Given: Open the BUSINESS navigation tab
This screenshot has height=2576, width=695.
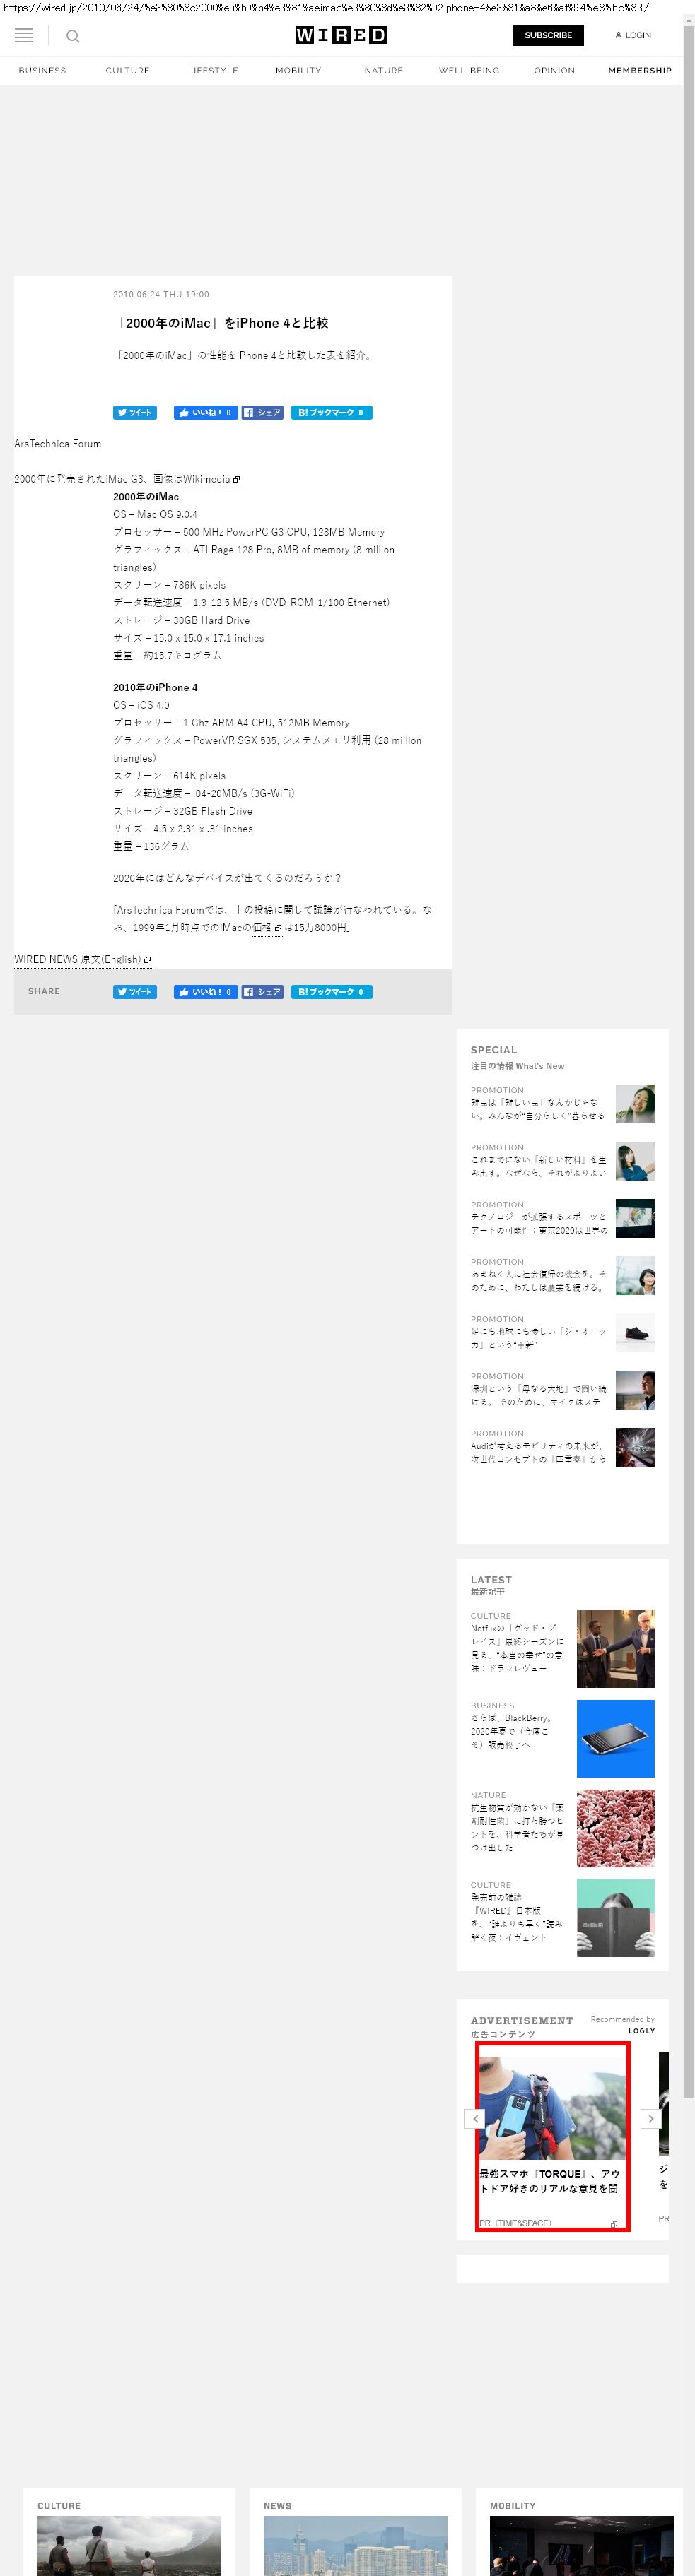Looking at the screenshot, I should [x=42, y=71].
